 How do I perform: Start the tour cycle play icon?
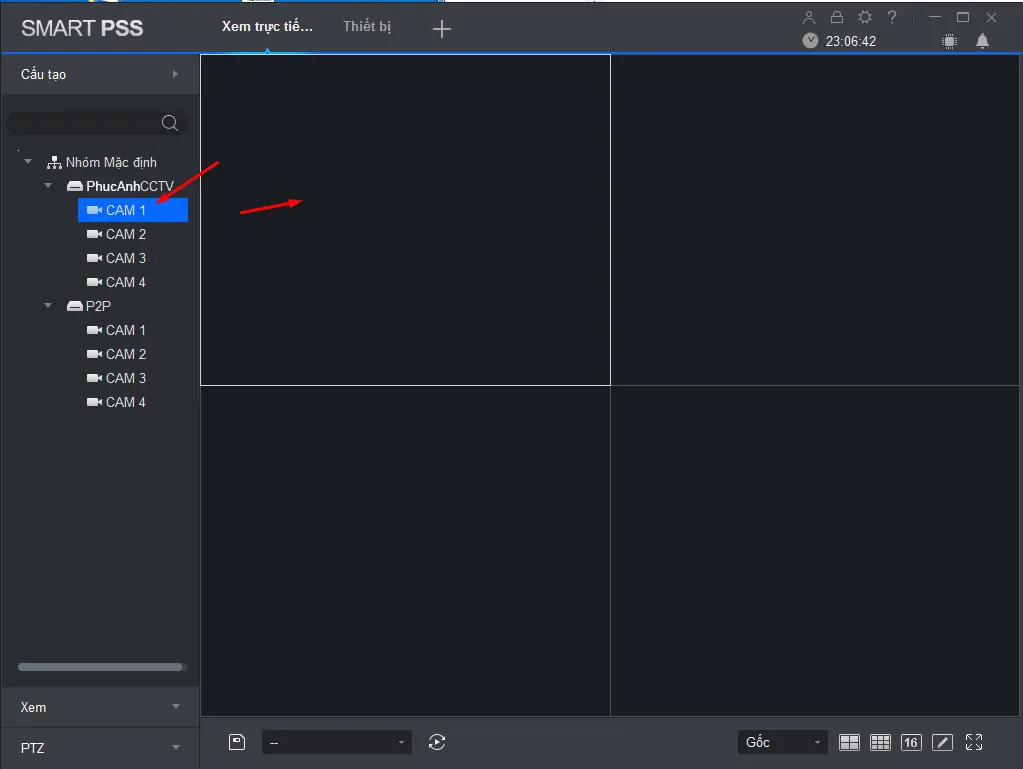[436, 742]
